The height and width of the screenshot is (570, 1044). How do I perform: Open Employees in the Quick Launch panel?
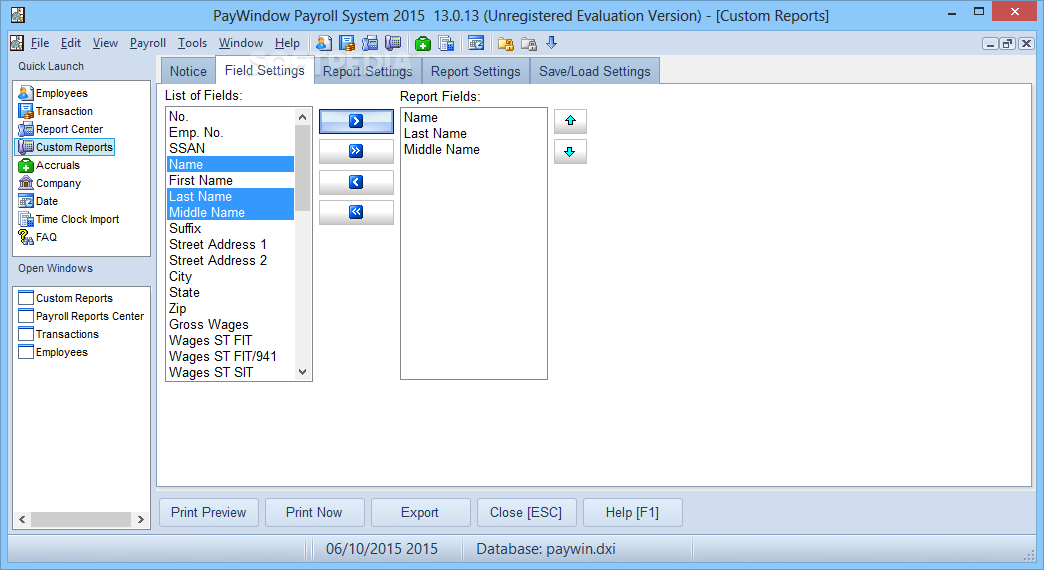(x=53, y=93)
